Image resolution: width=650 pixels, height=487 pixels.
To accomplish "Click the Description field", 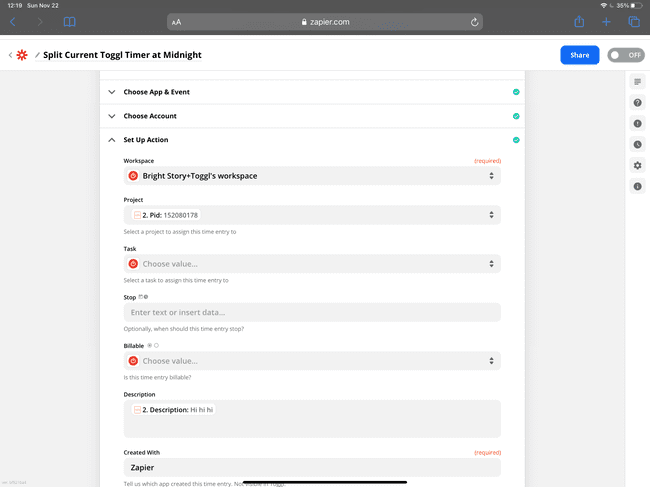I will (312, 419).
